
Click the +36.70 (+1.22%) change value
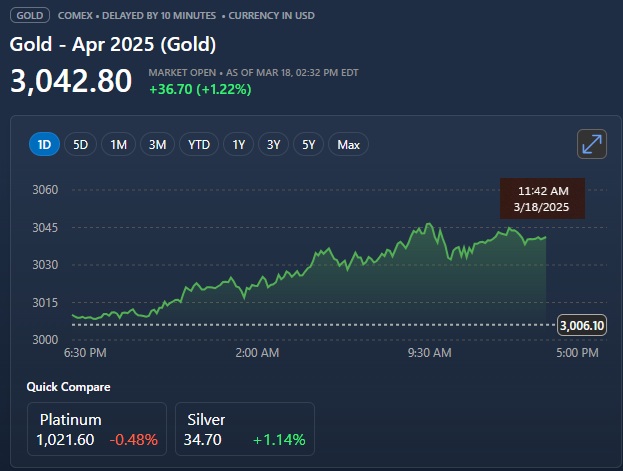coord(199,89)
